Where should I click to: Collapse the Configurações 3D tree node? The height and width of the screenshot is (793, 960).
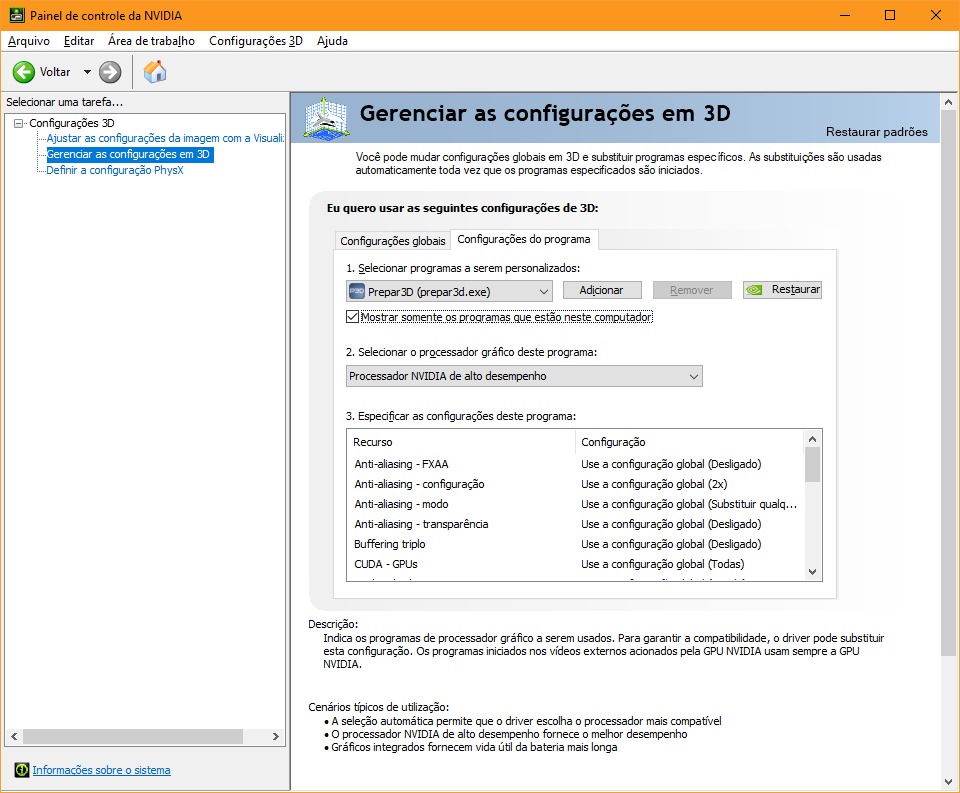point(18,123)
